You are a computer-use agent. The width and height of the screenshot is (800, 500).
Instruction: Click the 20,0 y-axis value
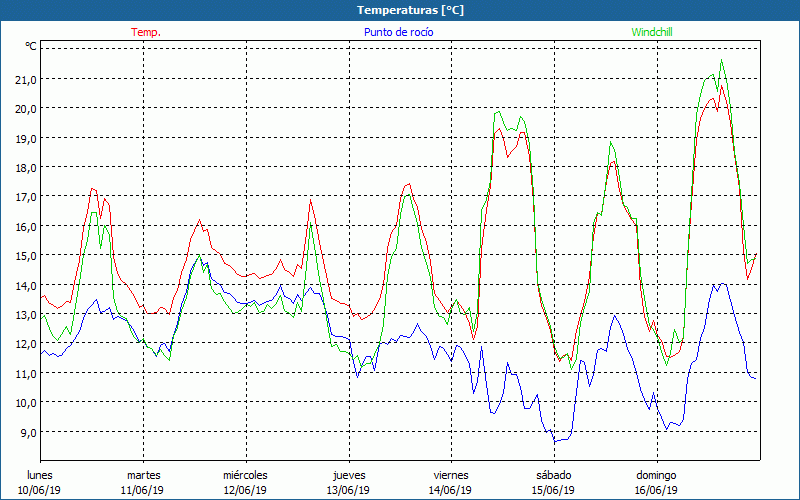(26, 109)
